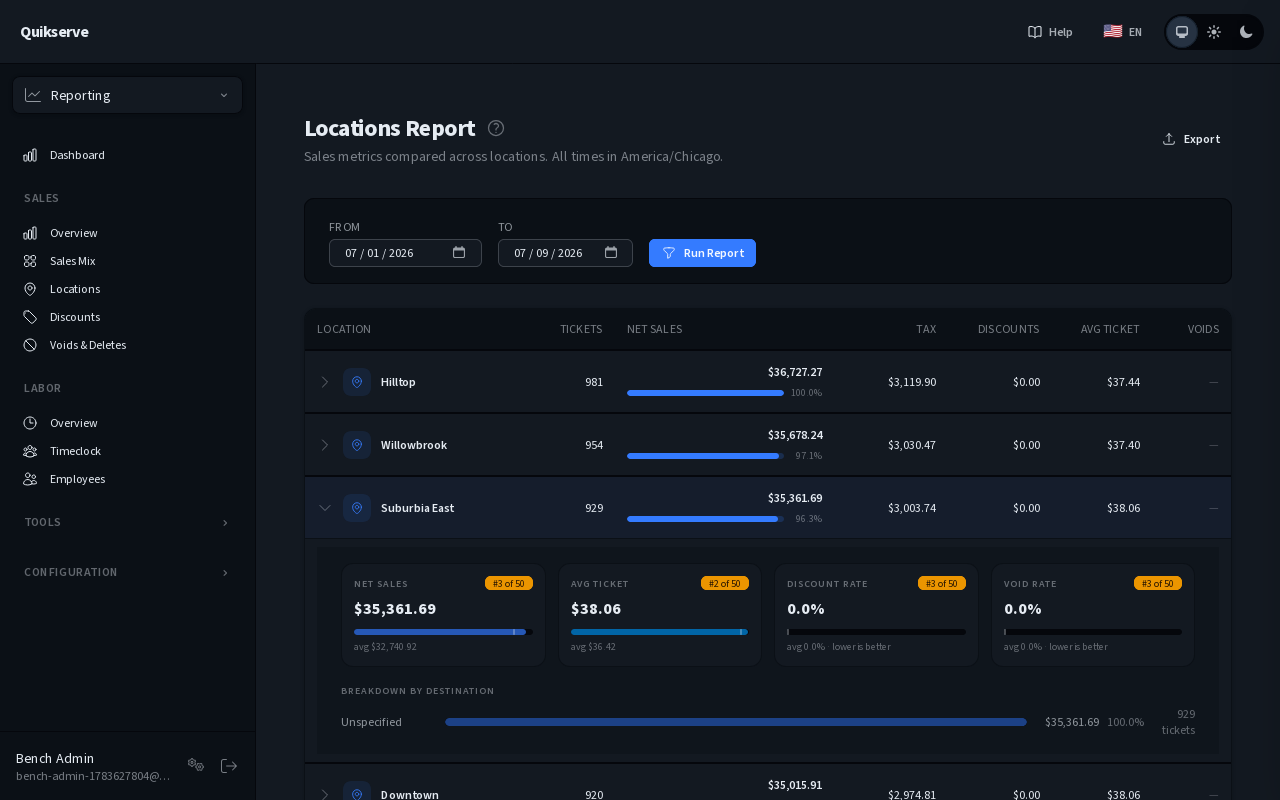Screen dimensions: 1280x800
Task: Click the log out icon
Action: point(229,765)
